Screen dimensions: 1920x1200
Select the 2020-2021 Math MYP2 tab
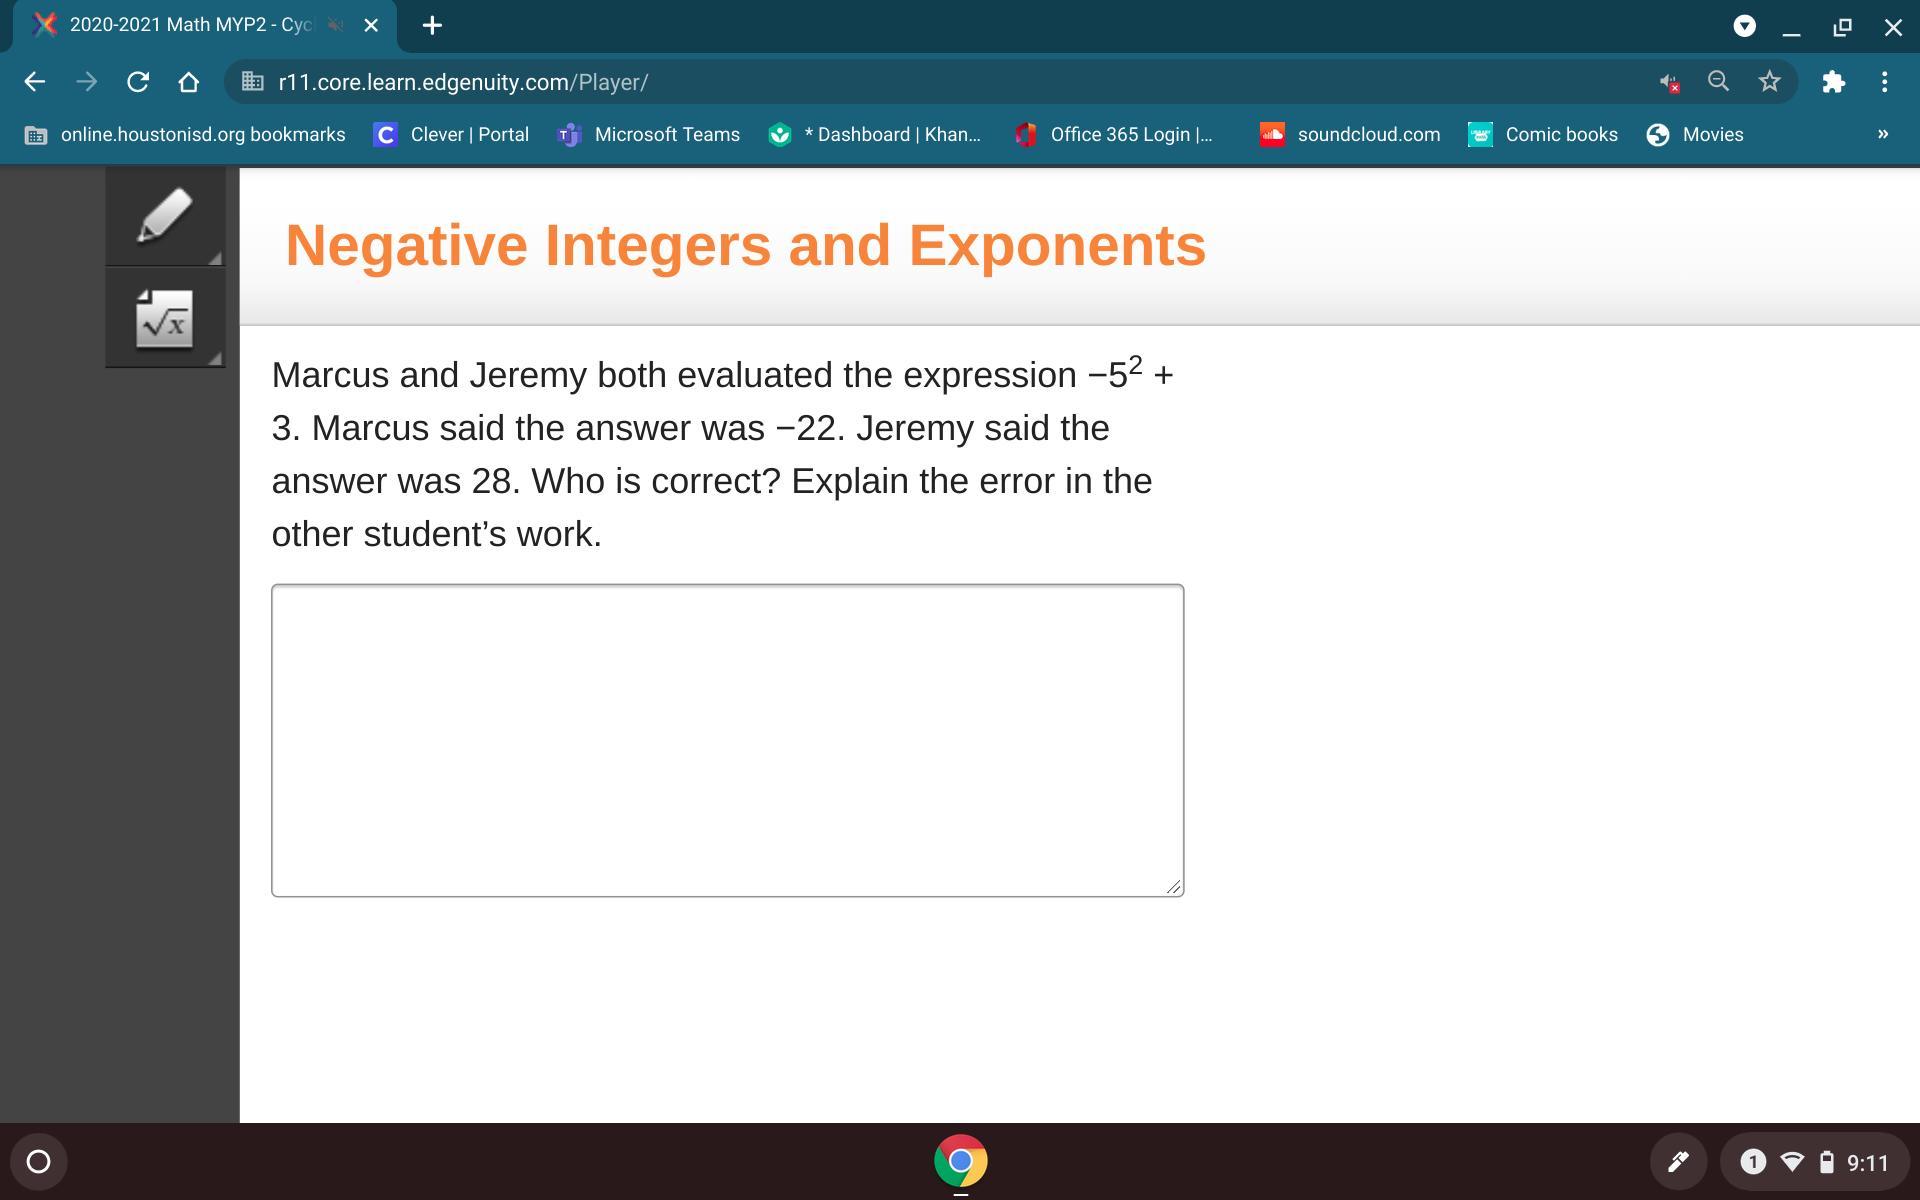click(x=190, y=25)
